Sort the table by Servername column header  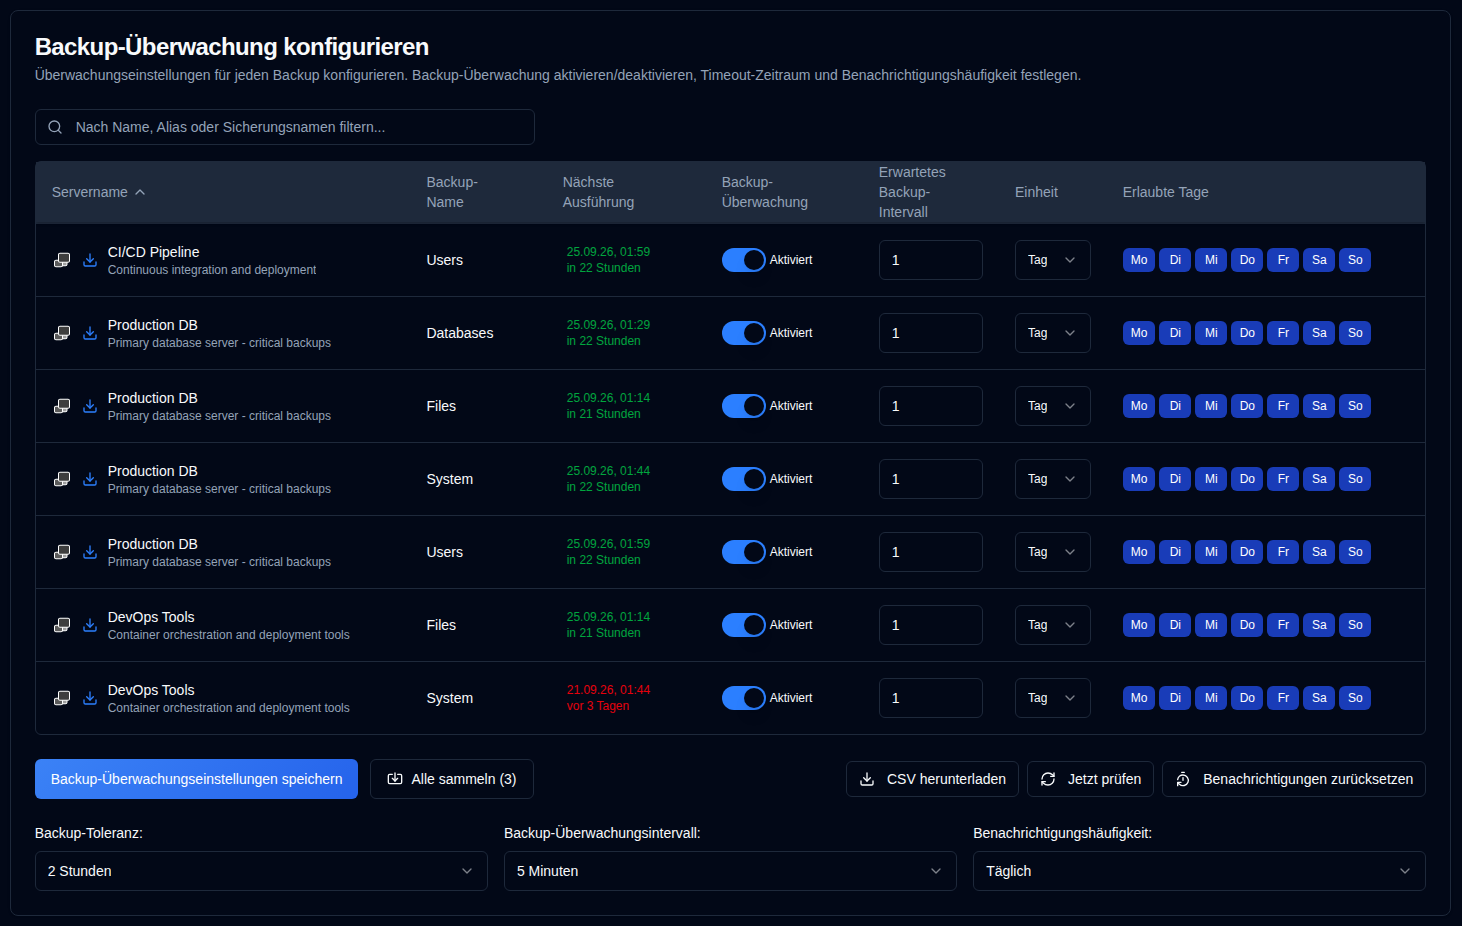(x=99, y=192)
